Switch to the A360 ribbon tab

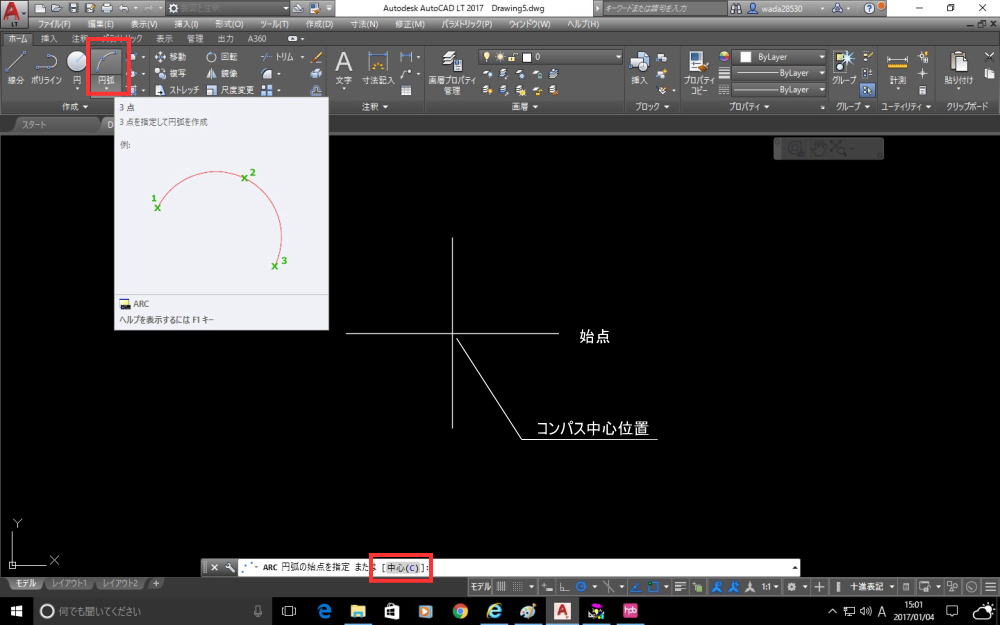[x=257, y=39]
